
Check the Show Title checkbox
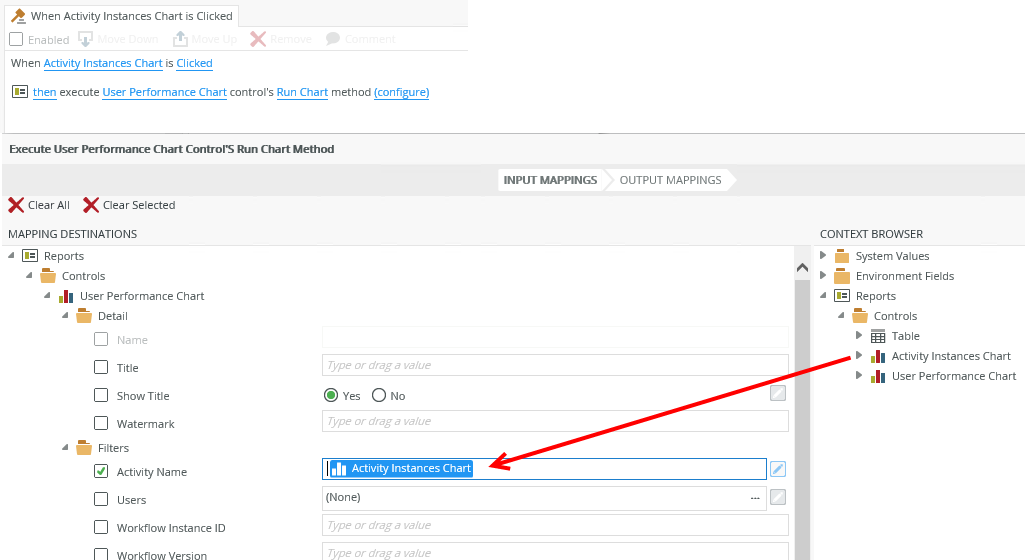click(x=101, y=395)
